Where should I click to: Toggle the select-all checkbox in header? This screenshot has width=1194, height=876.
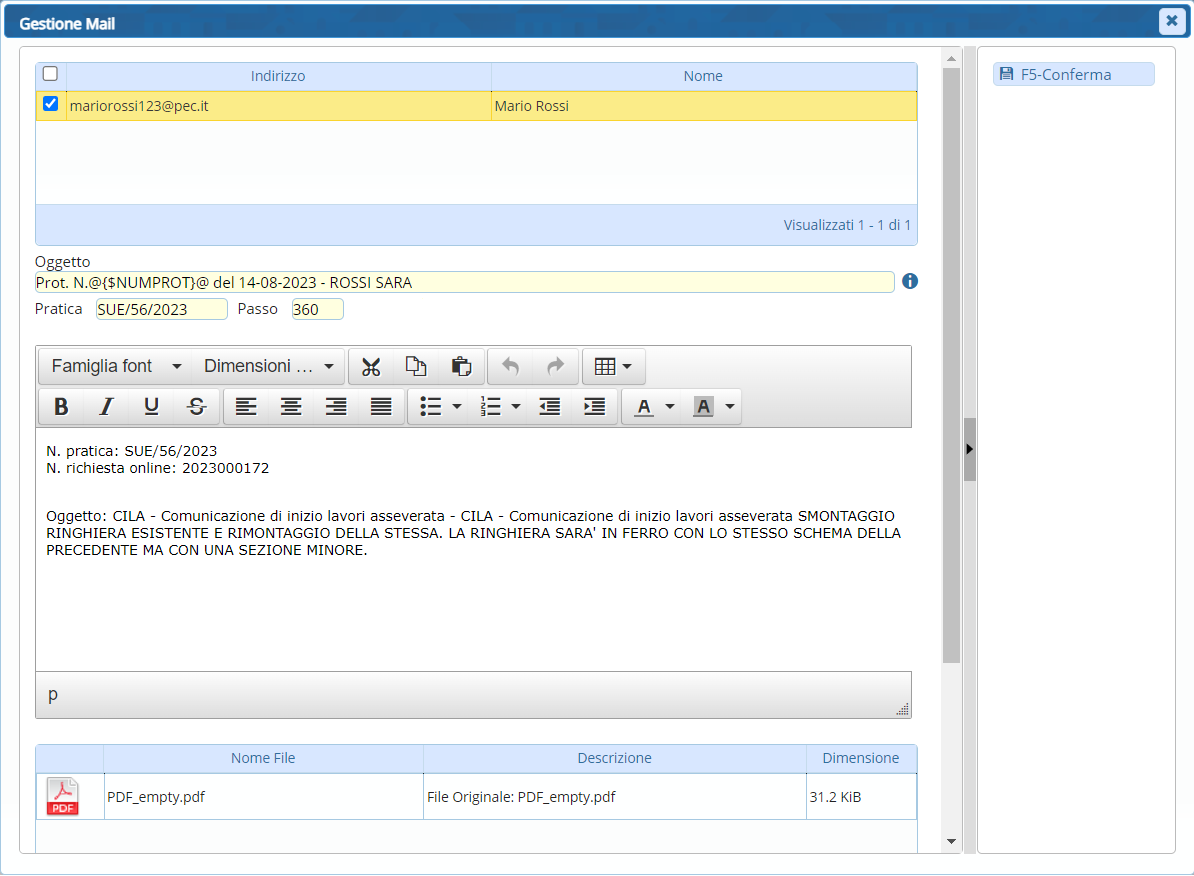pos(50,74)
